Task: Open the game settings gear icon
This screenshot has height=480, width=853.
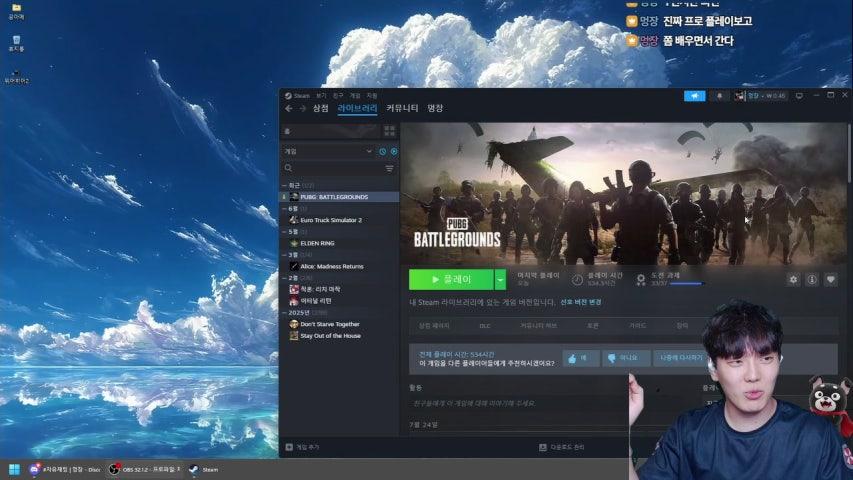Action: [x=793, y=279]
